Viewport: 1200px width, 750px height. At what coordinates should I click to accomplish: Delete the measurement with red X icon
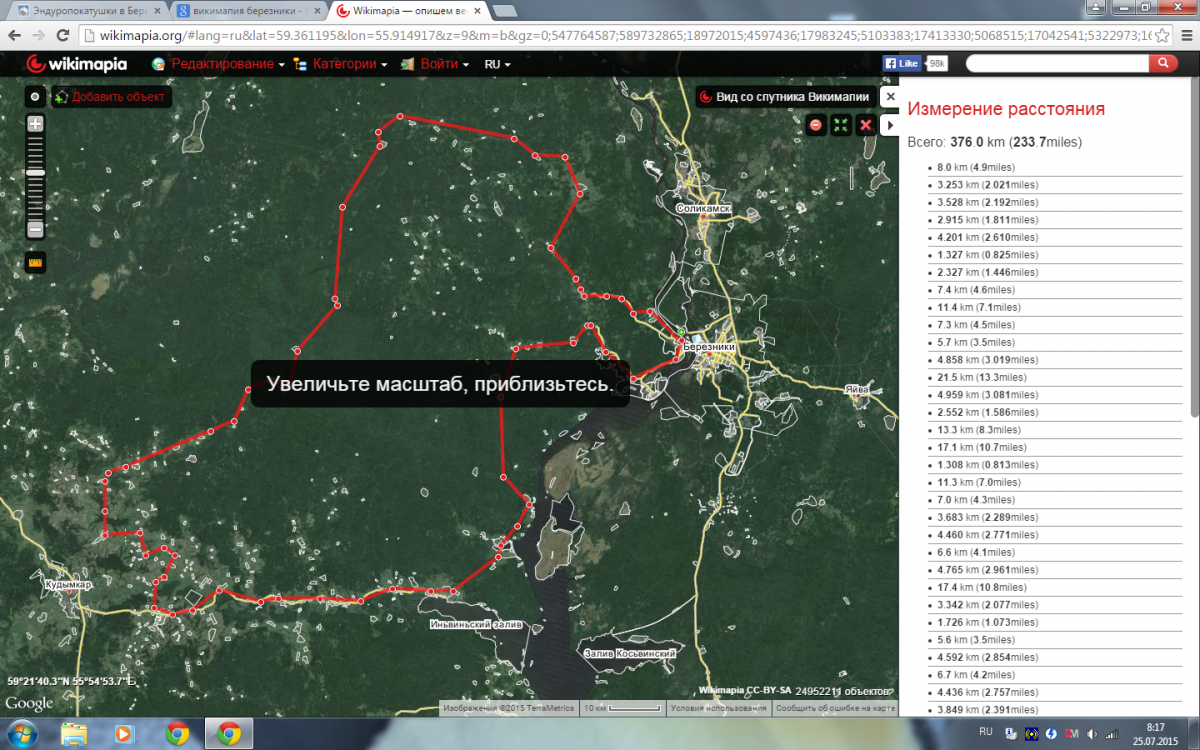click(866, 125)
